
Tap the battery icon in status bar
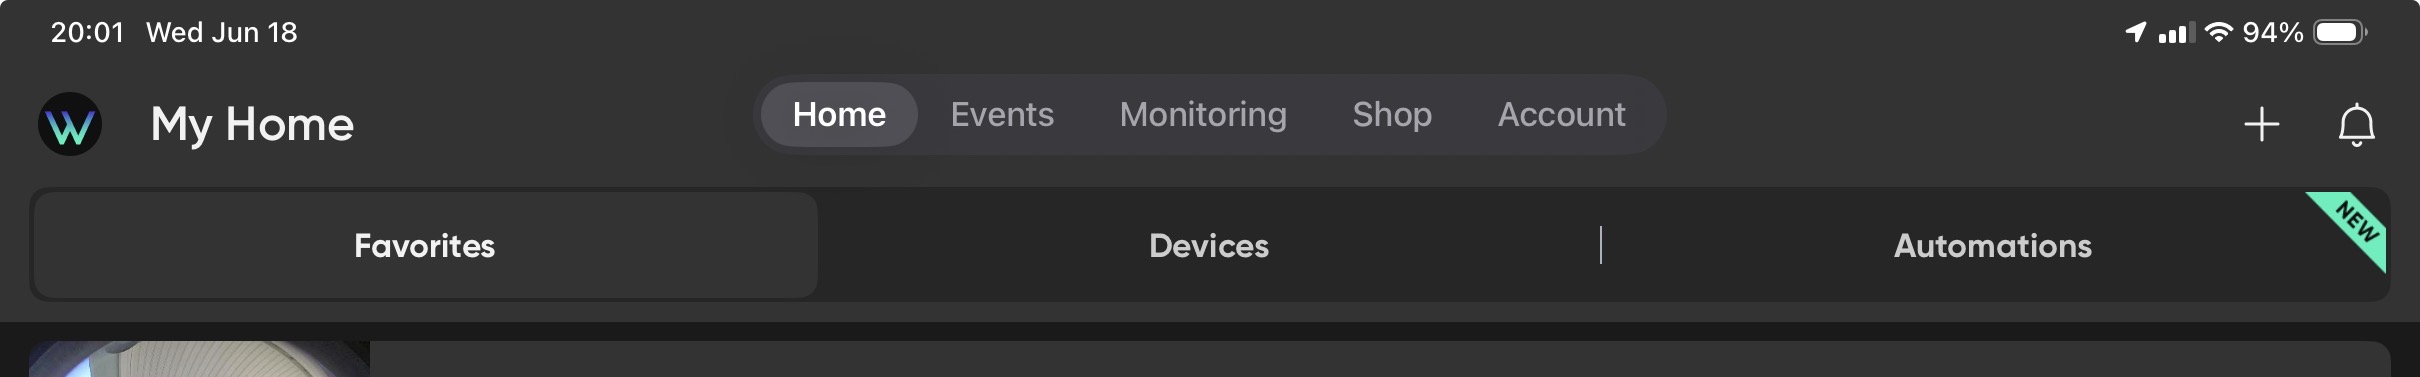(2341, 32)
